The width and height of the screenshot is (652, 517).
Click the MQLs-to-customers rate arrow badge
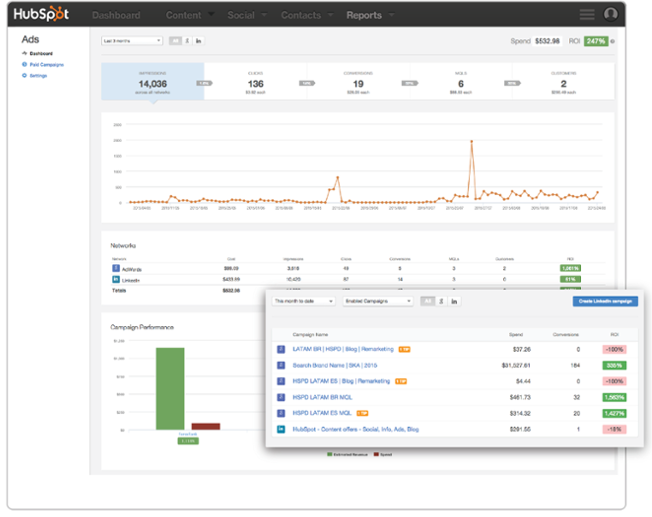pyautogui.click(x=512, y=83)
